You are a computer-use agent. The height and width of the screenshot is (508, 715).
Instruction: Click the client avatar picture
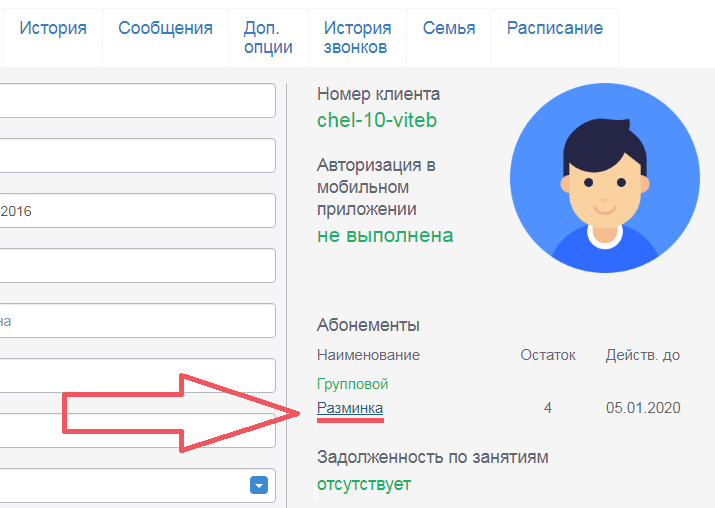(605, 178)
